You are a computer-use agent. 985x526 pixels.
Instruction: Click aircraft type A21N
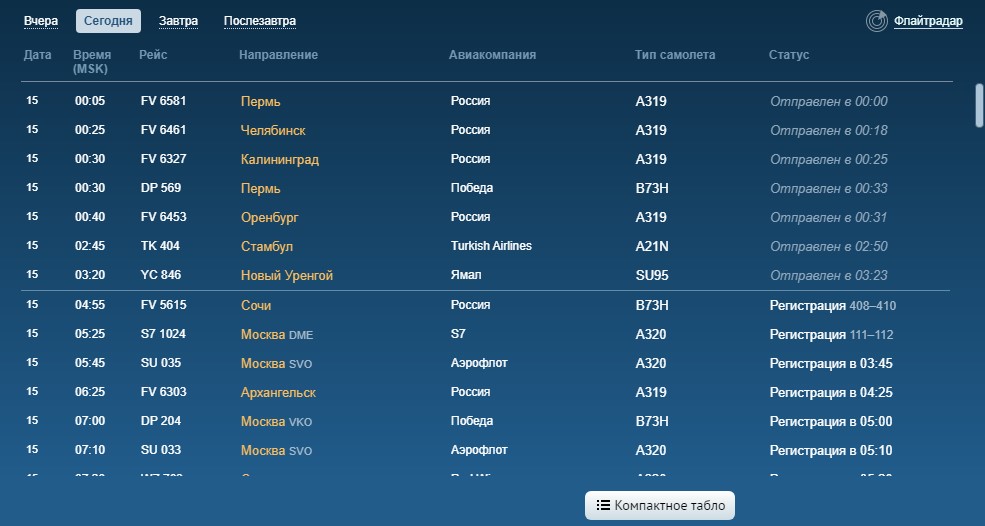tap(652, 246)
